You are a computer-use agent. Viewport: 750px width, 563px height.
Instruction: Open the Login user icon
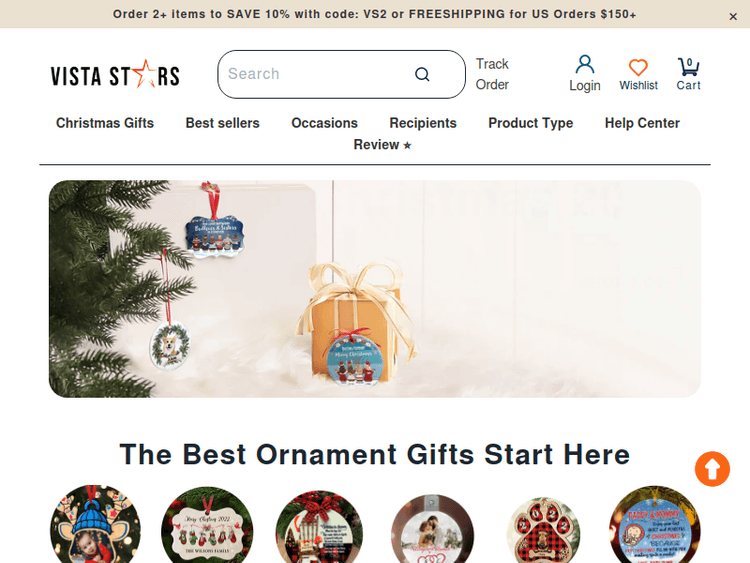tap(585, 64)
